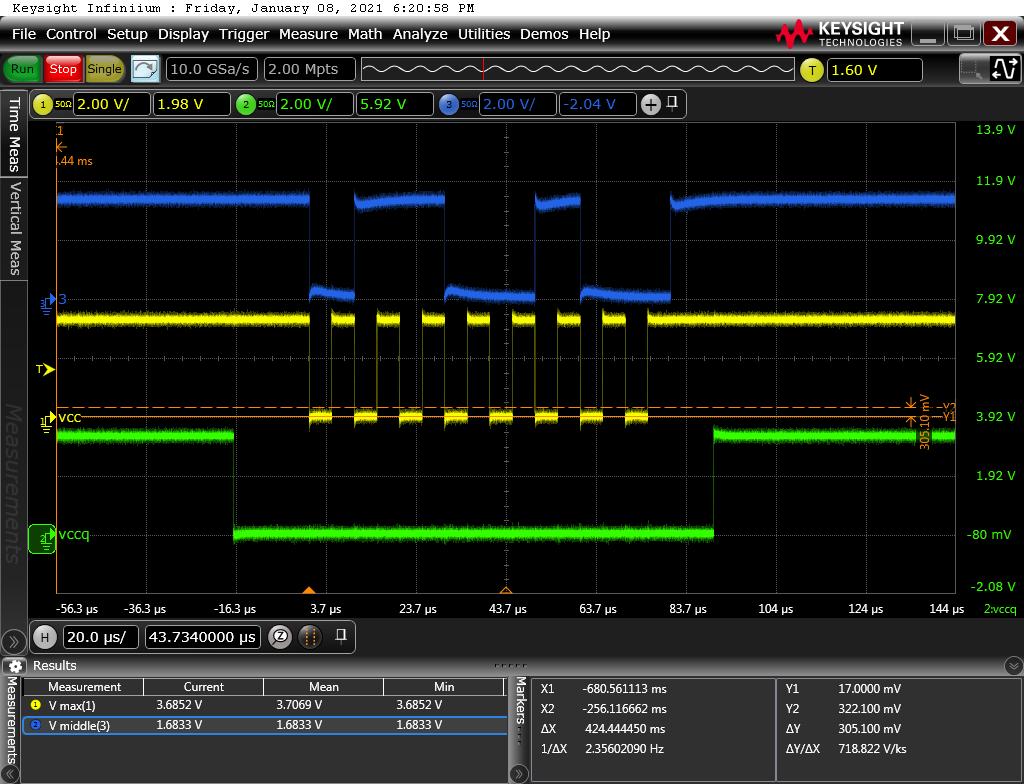The height and width of the screenshot is (784, 1024).
Task: Click the zero delay Z icon
Action: tap(280, 637)
